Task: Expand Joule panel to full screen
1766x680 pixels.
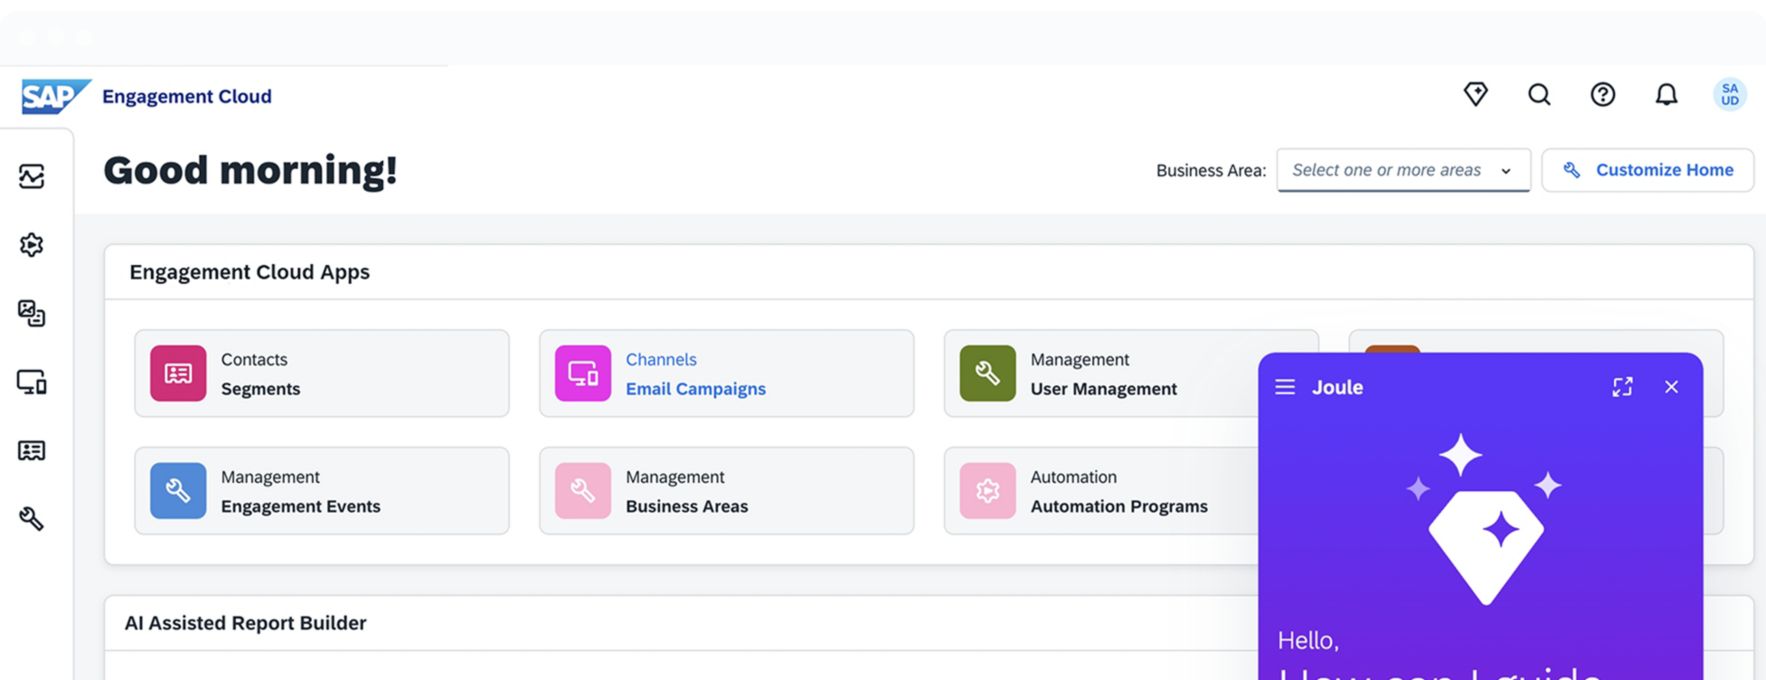Action: [x=1622, y=387]
